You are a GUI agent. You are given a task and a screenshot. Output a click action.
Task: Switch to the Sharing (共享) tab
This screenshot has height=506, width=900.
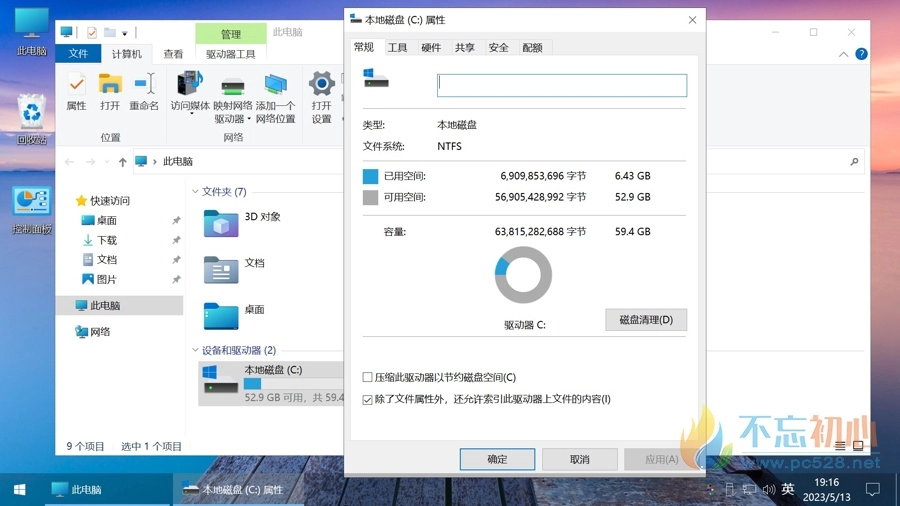pos(465,48)
